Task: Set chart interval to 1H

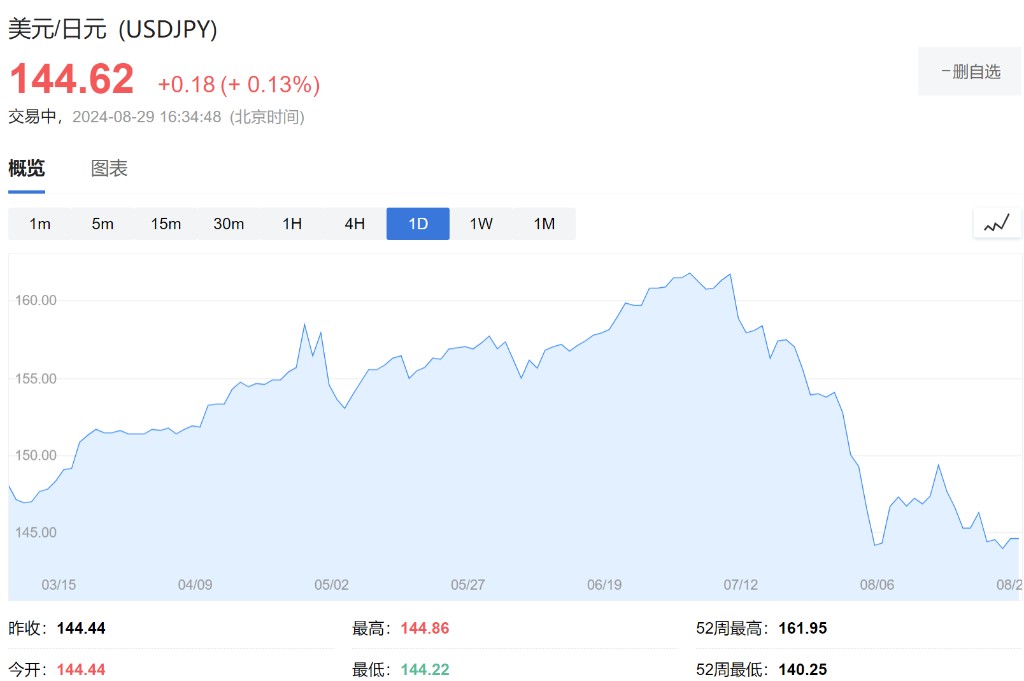Action: point(292,224)
